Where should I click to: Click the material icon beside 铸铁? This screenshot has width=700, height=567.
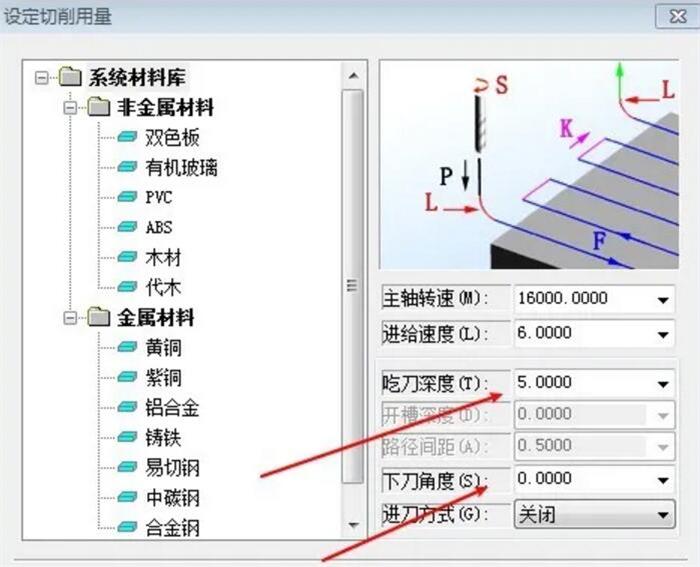(x=127, y=437)
